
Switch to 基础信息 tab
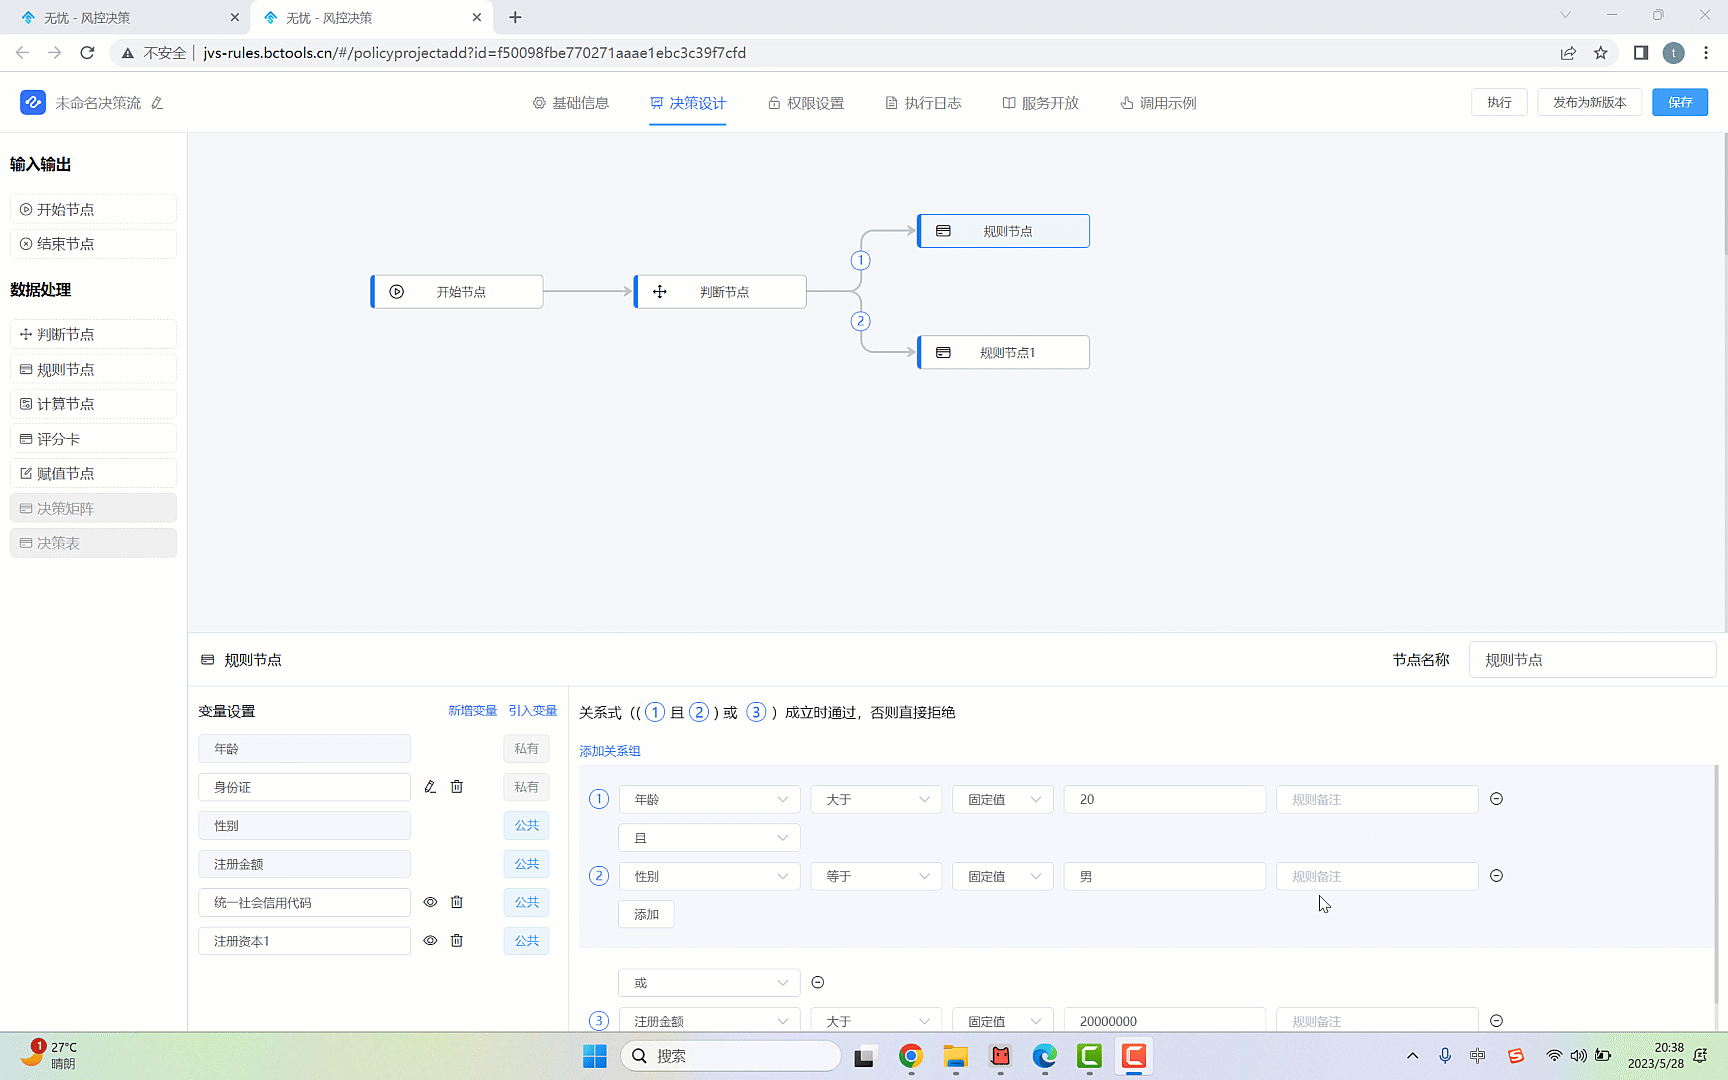tap(571, 103)
